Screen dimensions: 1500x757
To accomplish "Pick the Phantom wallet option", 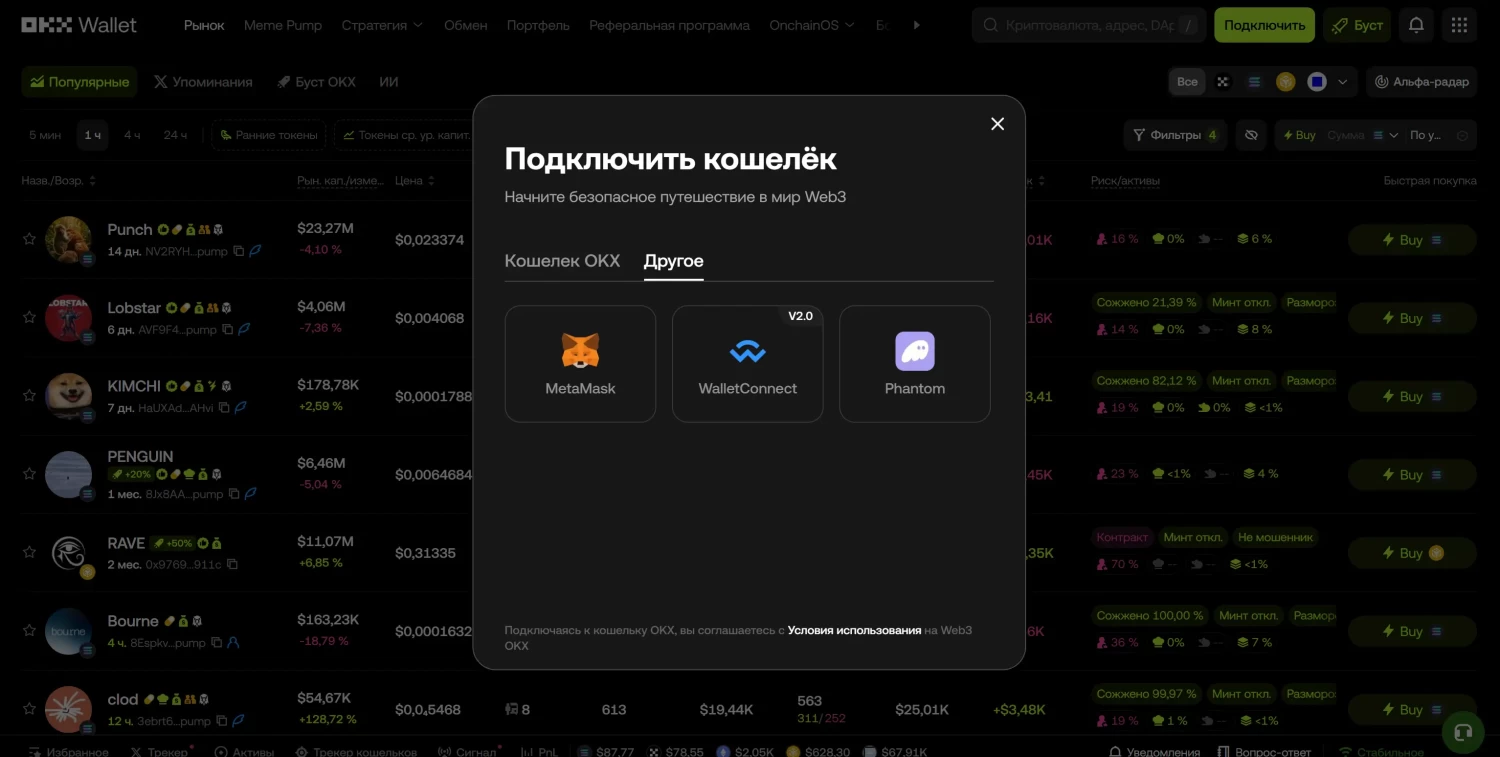I will pyautogui.click(x=914, y=364).
